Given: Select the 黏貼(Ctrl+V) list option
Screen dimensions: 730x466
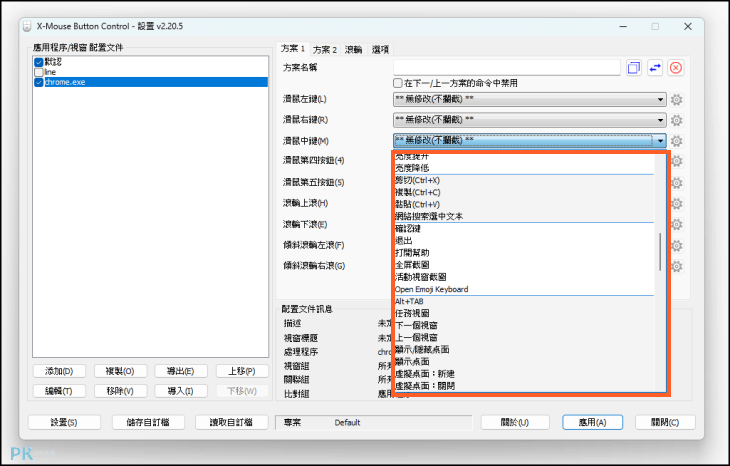Looking at the screenshot, I should (x=524, y=204).
